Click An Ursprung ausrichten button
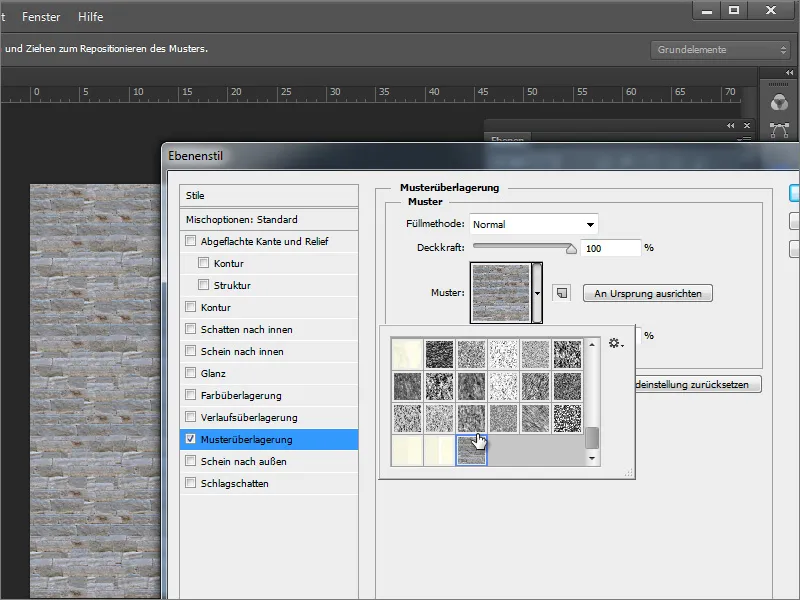 [648, 293]
